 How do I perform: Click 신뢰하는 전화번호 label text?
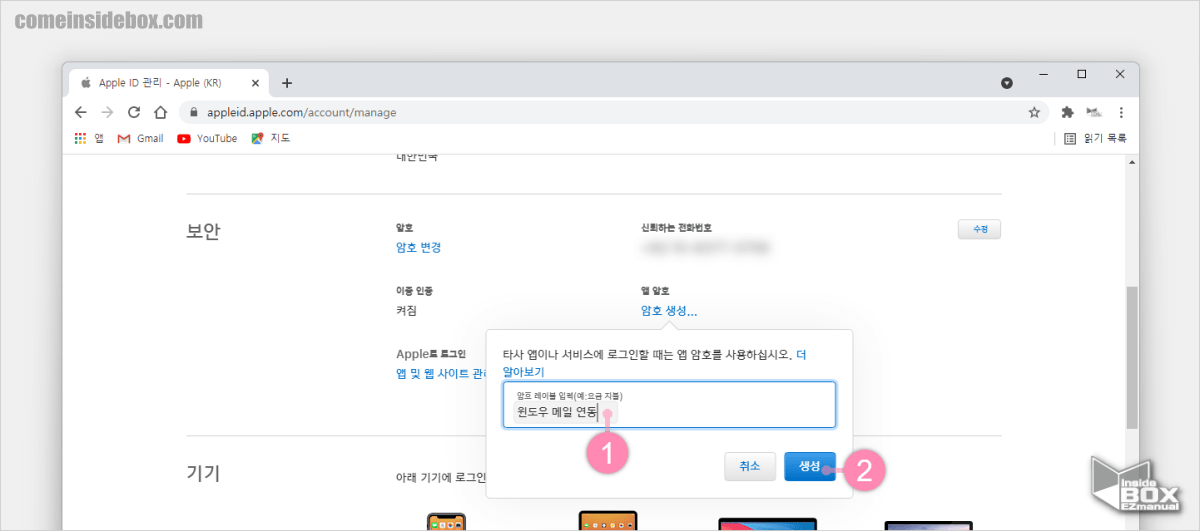point(676,228)
